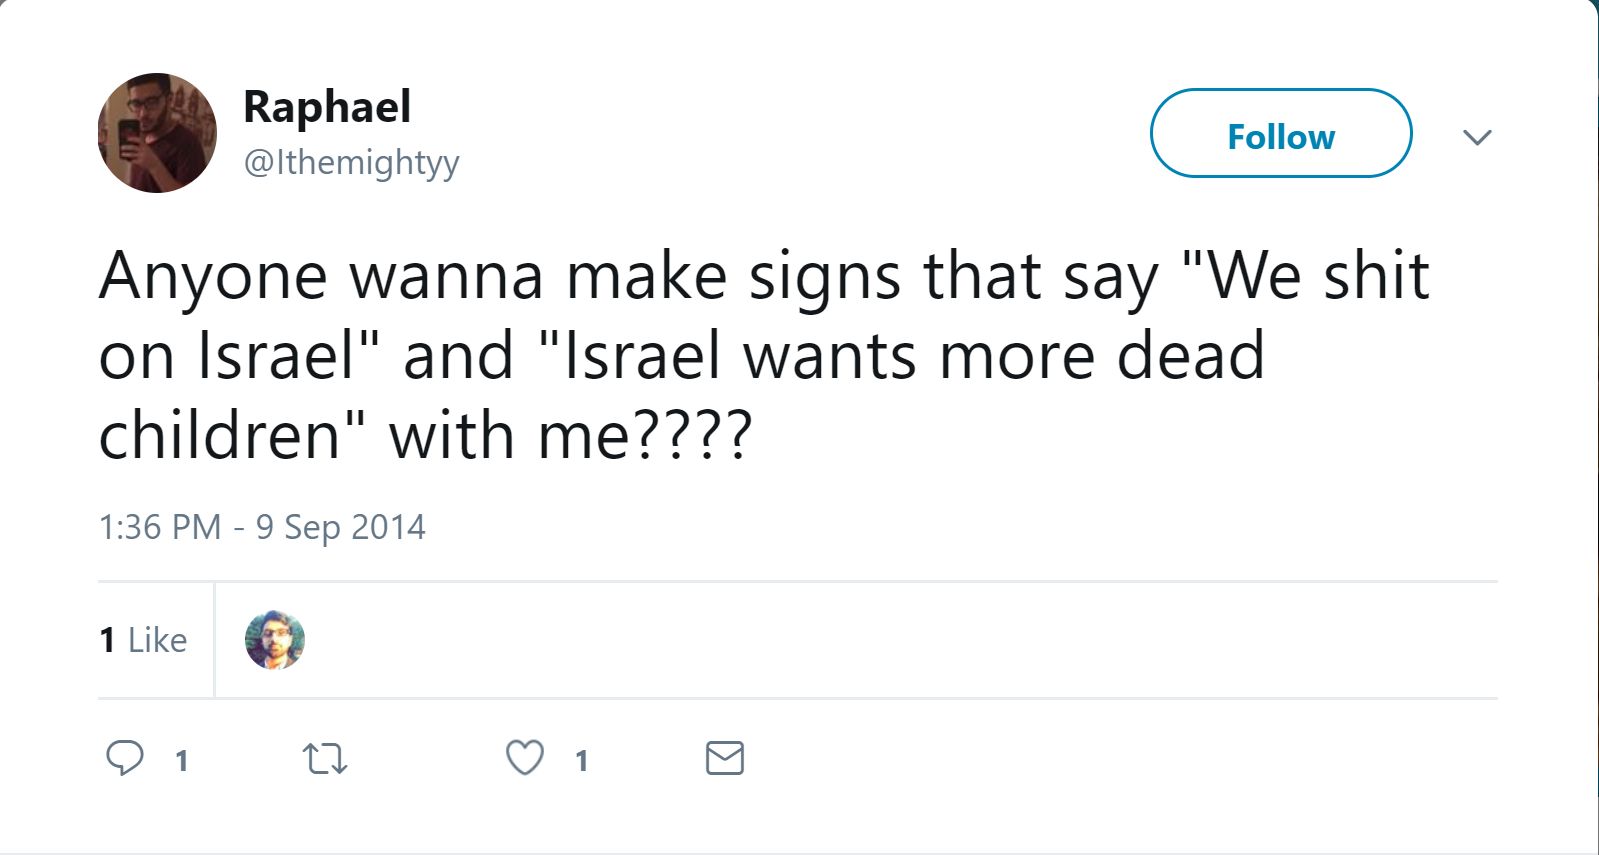Screen dimensions: 1599x855
Task: Click the tweet's middle line of text
Action: pyautogui.click(x=682, y=356)
